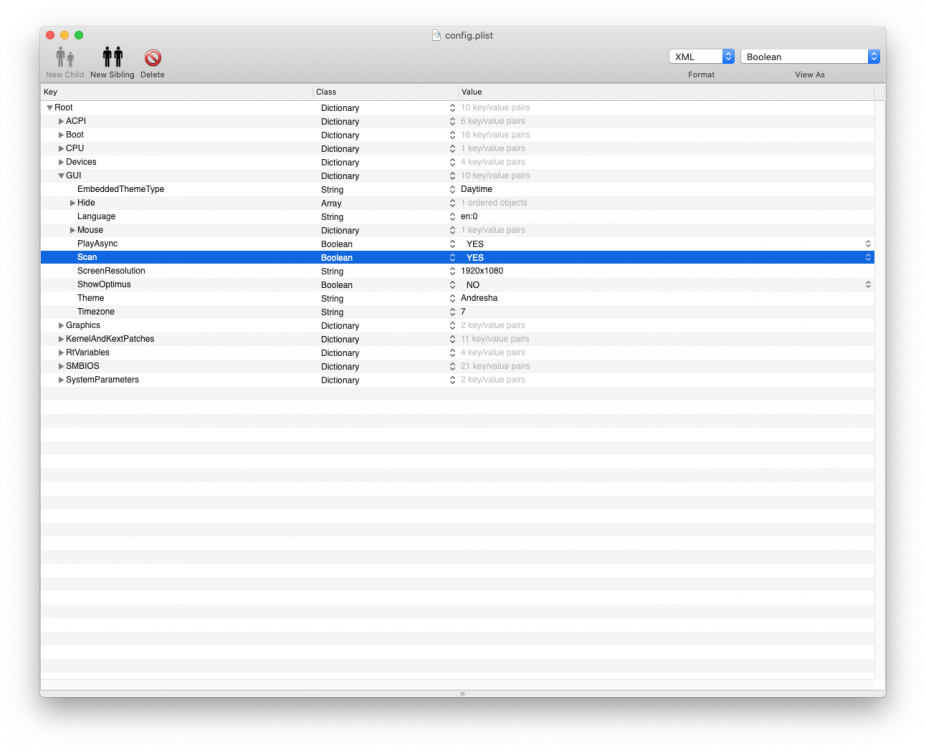Expand the Hide array
926x750 pixels.
coord(73,203)
